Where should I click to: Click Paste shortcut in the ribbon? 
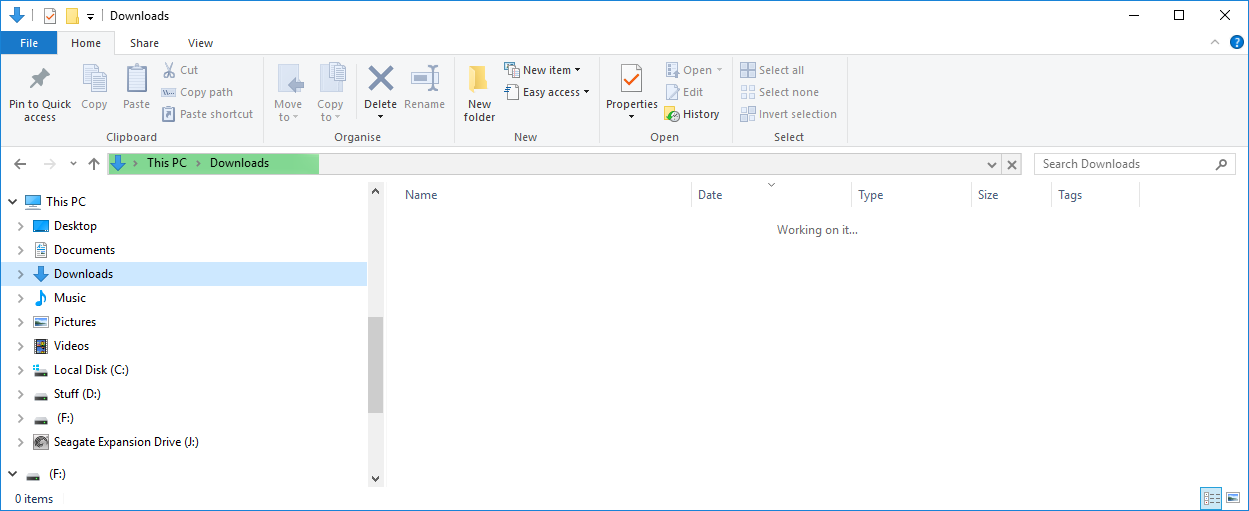coord(207,114)
